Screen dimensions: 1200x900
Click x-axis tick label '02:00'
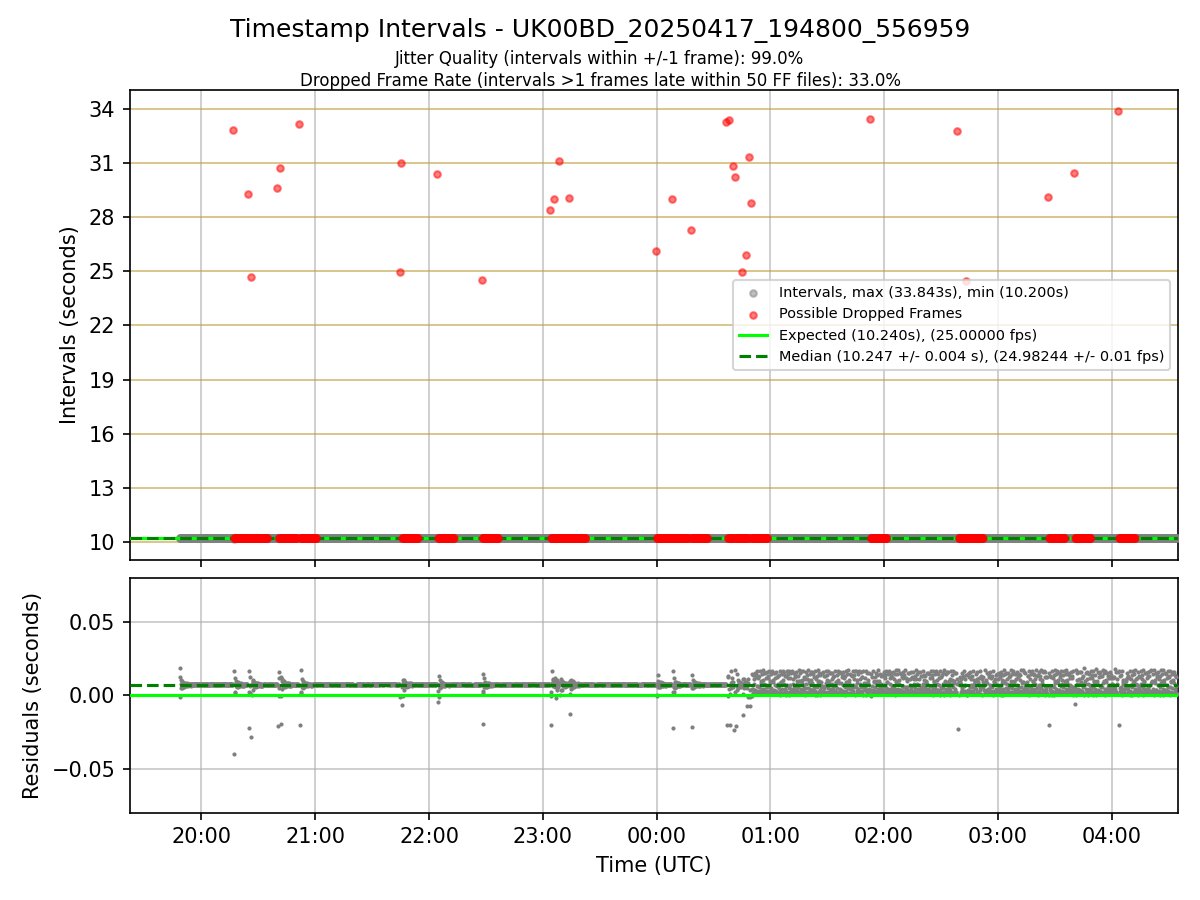884,835
